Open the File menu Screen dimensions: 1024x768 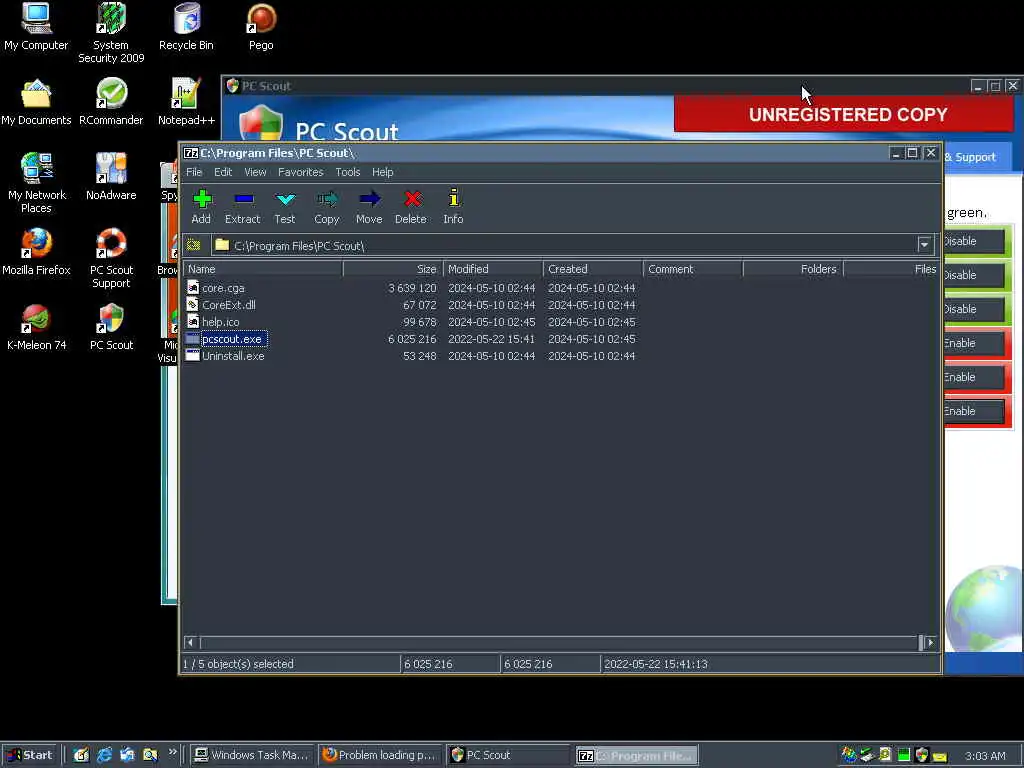(194, 172)
